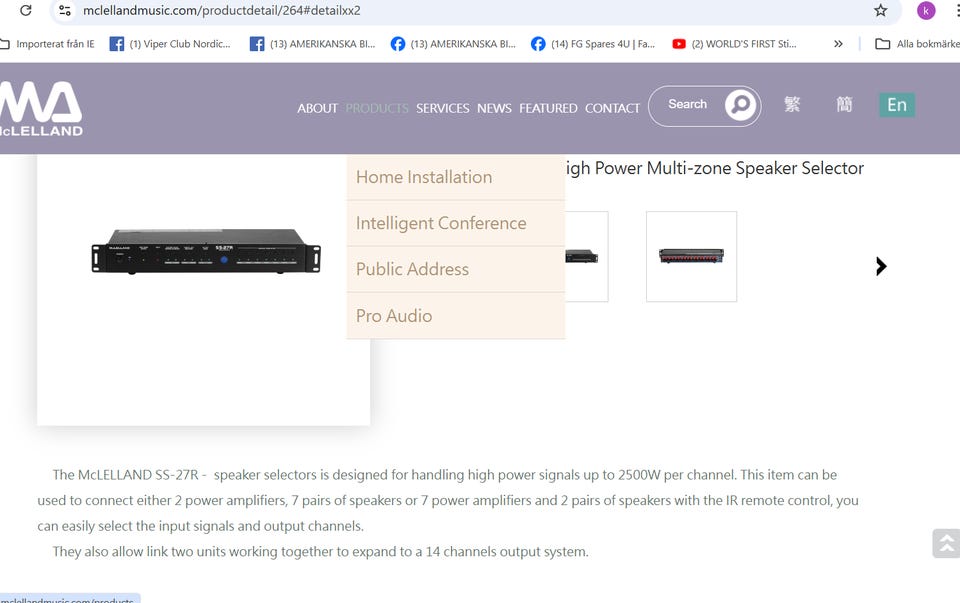Click the scroll-to-top double arrow button
The height and width of the screenshot is (603, 960).
tap(945, 543)
